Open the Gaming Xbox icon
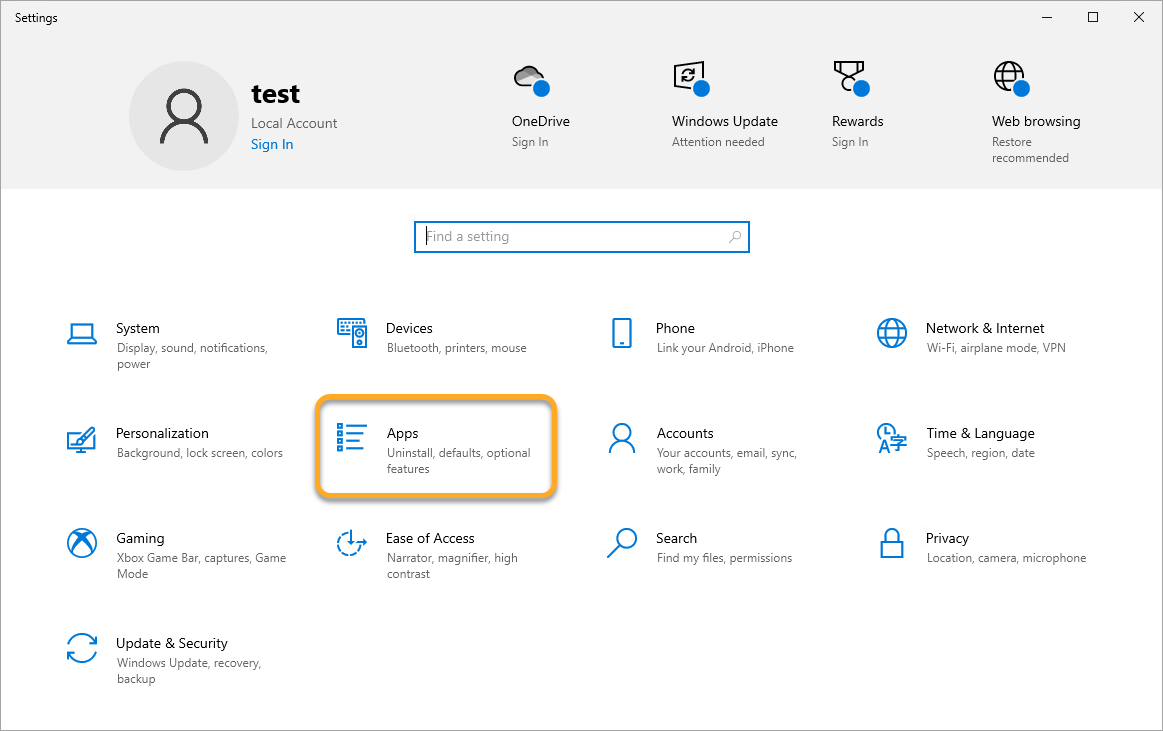Screen dimensions: 1163x731 tap(81, 543)
